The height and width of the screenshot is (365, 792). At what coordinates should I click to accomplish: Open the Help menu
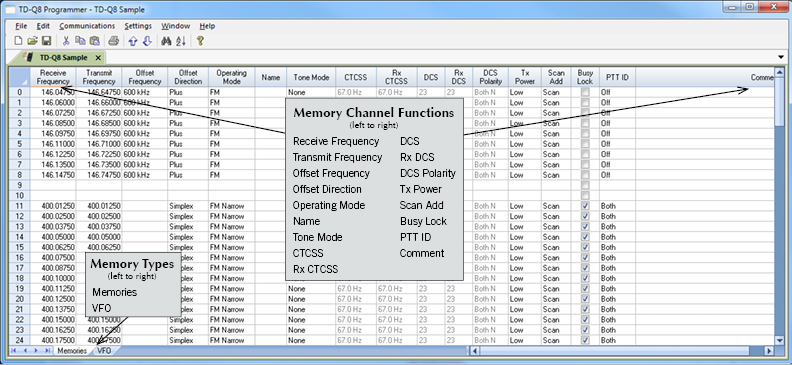click(207, 26)
